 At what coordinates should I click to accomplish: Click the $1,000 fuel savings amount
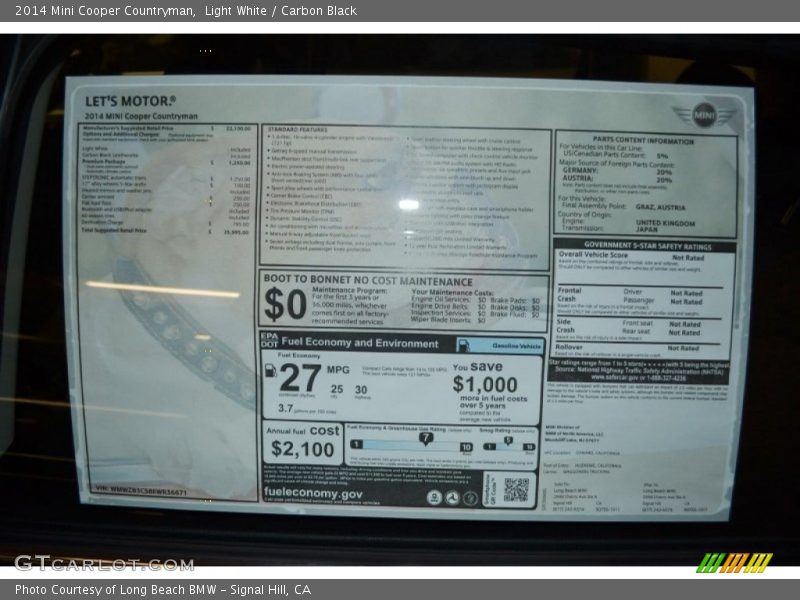[x=485, y=384]
